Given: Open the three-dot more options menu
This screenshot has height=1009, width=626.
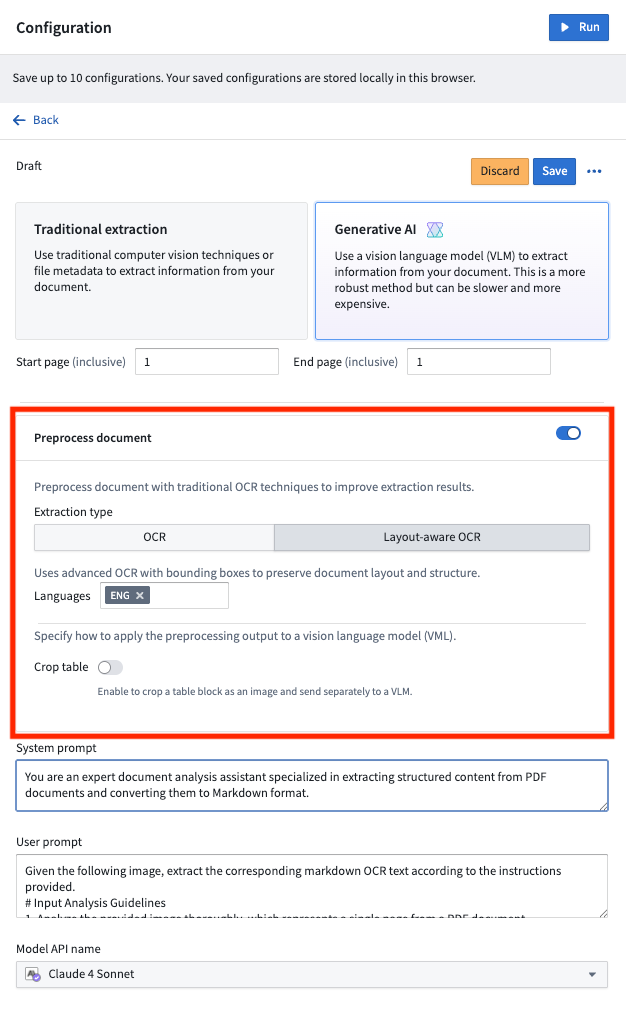Looking at the screenshot, I should [594, 171].
